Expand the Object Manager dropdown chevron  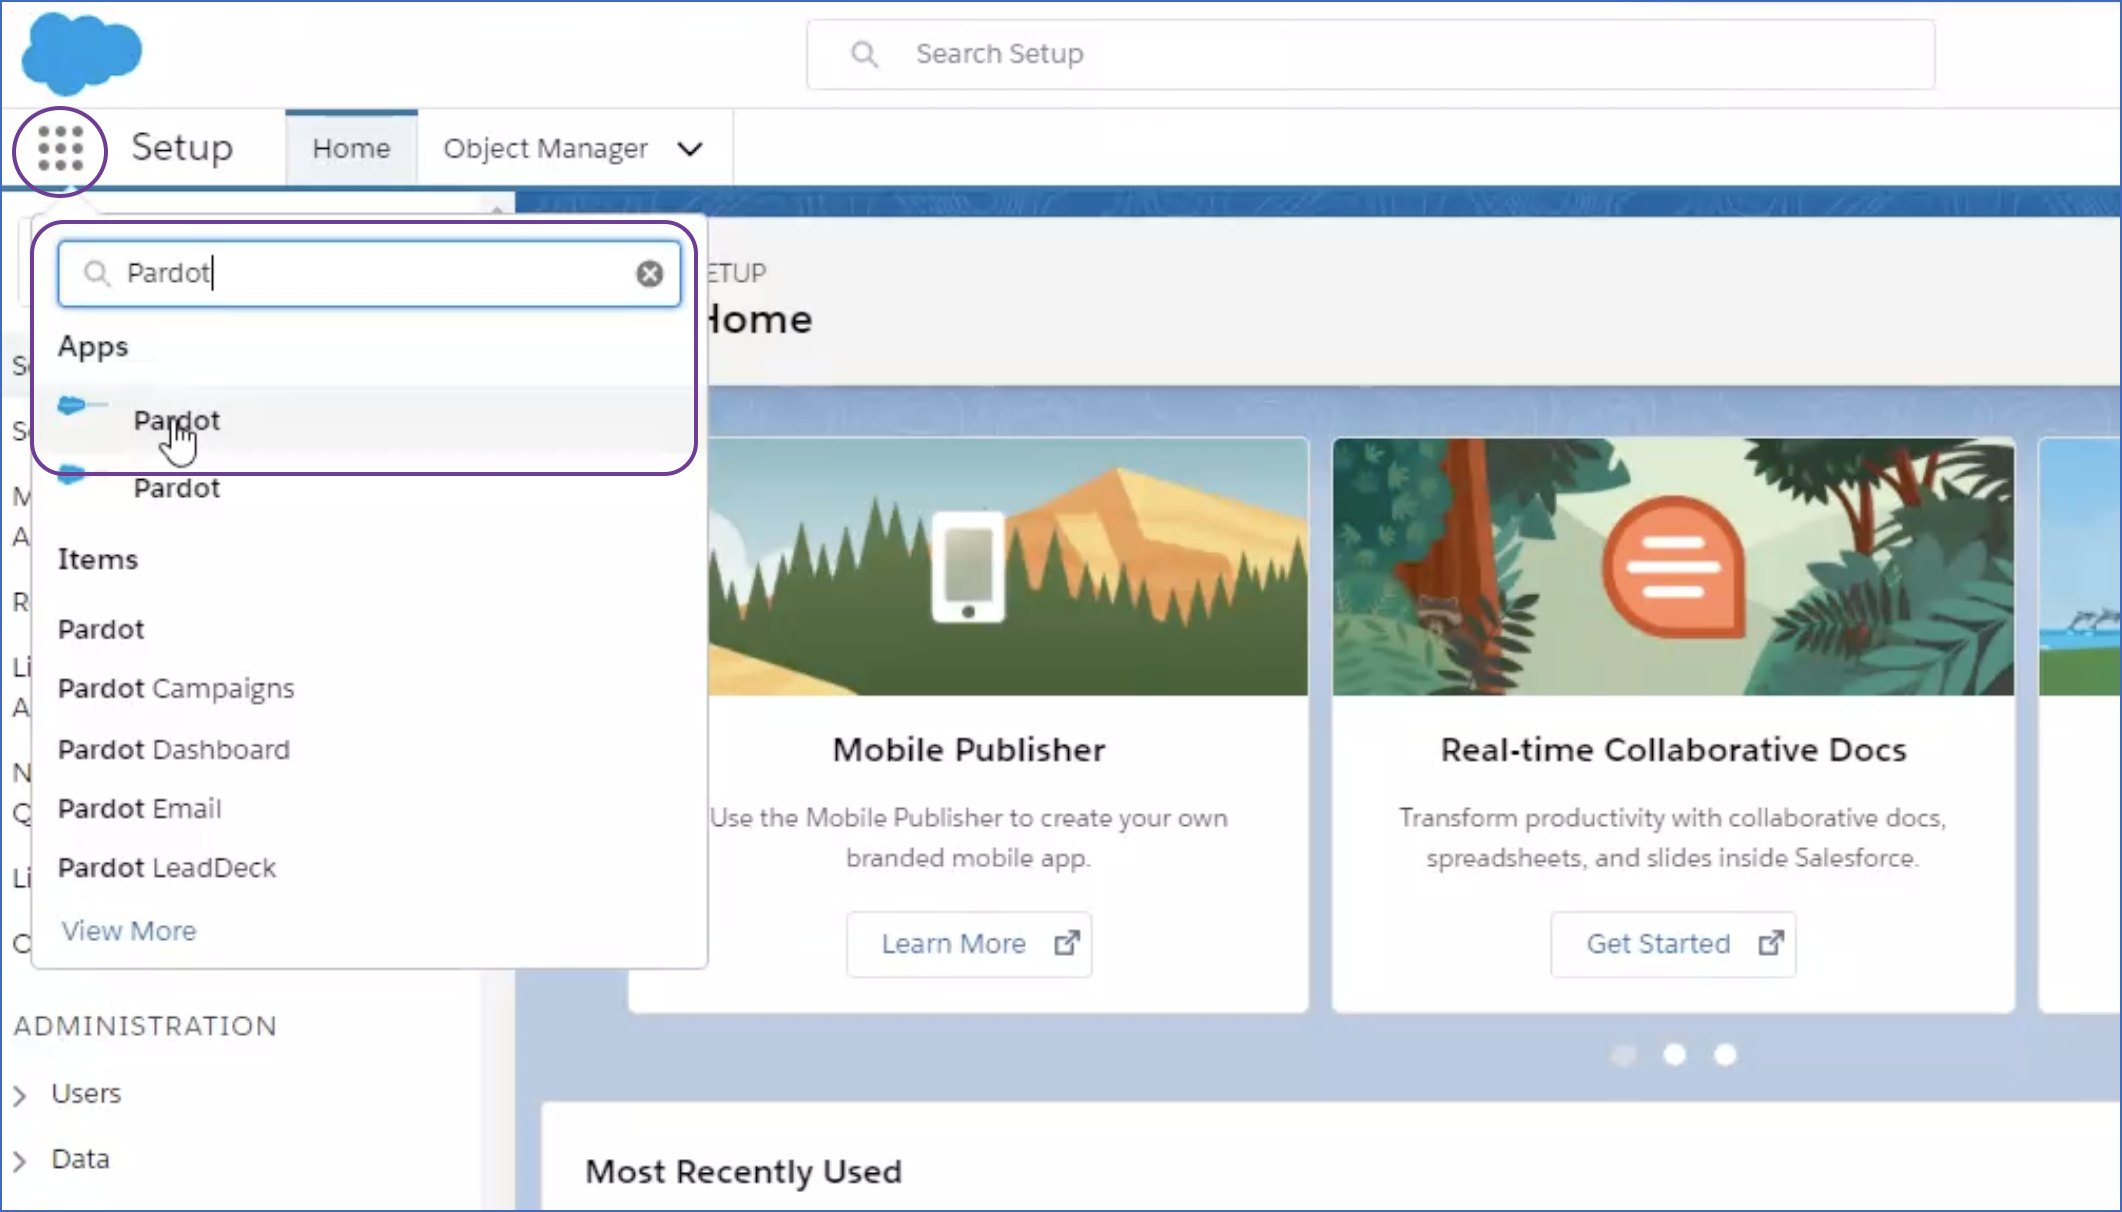click(690, 149)
